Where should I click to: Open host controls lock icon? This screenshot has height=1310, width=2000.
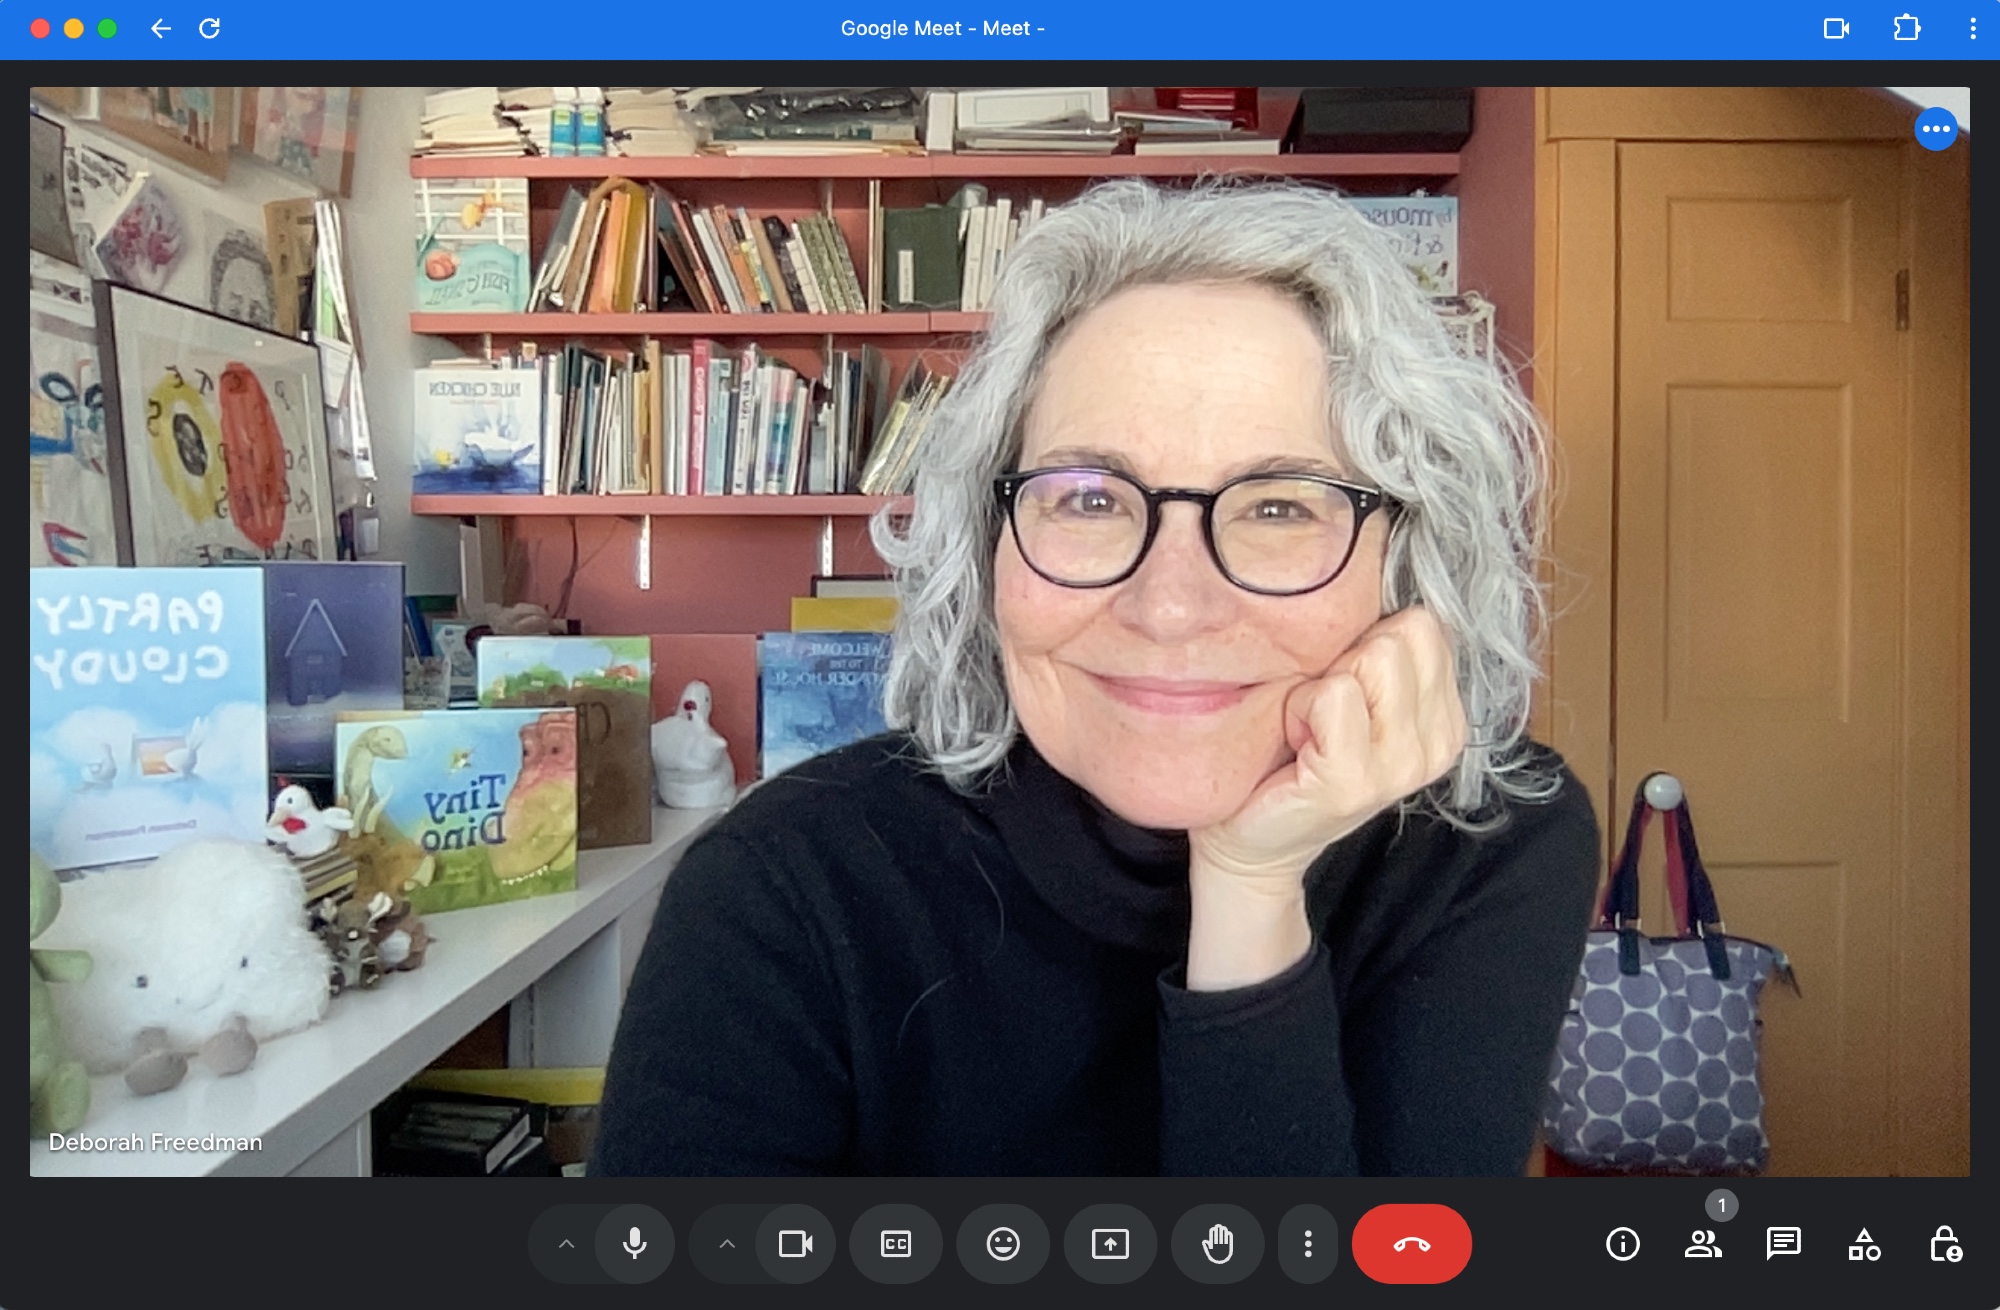1944,1244
